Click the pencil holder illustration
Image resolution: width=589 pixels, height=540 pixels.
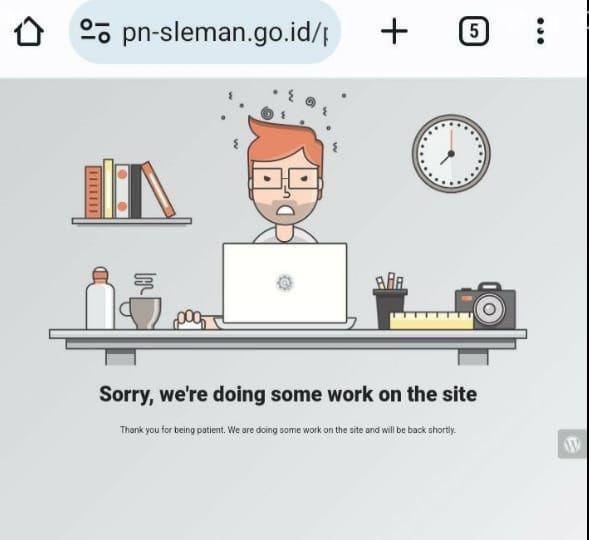point(390,300)
